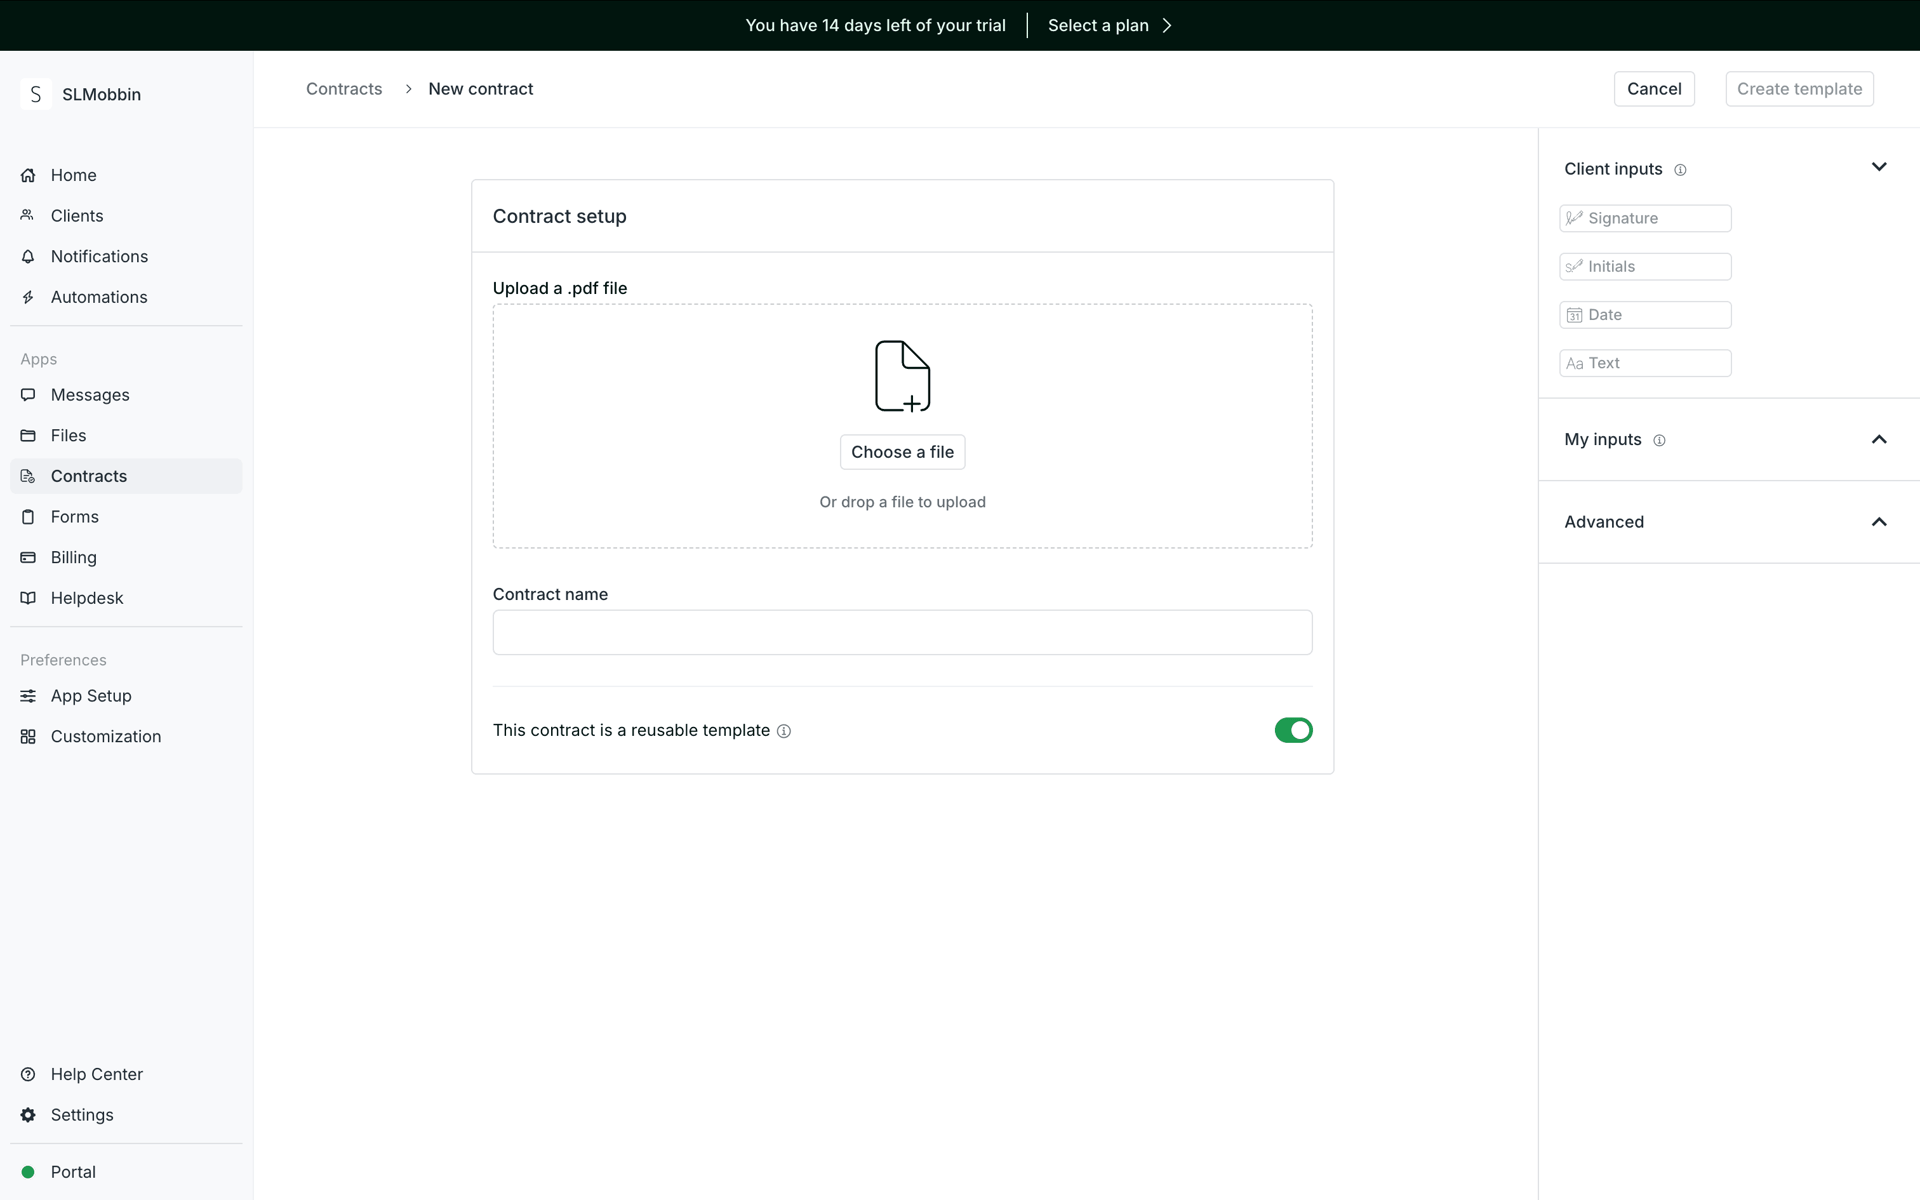Image resolution: width=1920 pixels, height=1200 pixels.
Task: Expand the My inputs section chevron
Action: point(1879,439)
